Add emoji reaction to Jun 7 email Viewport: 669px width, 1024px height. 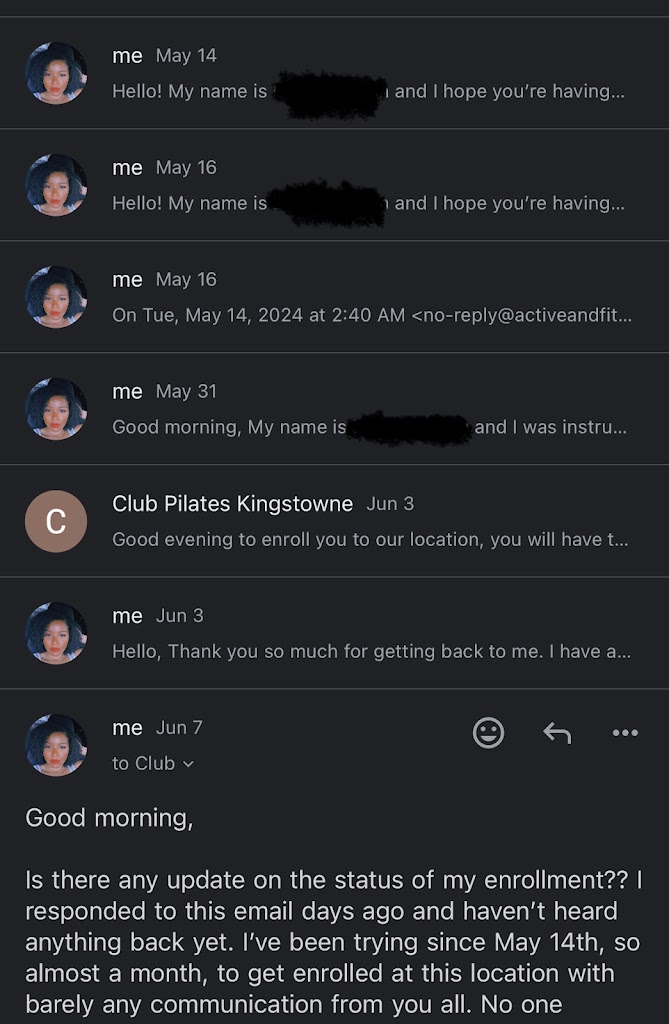tap(488, 733)
